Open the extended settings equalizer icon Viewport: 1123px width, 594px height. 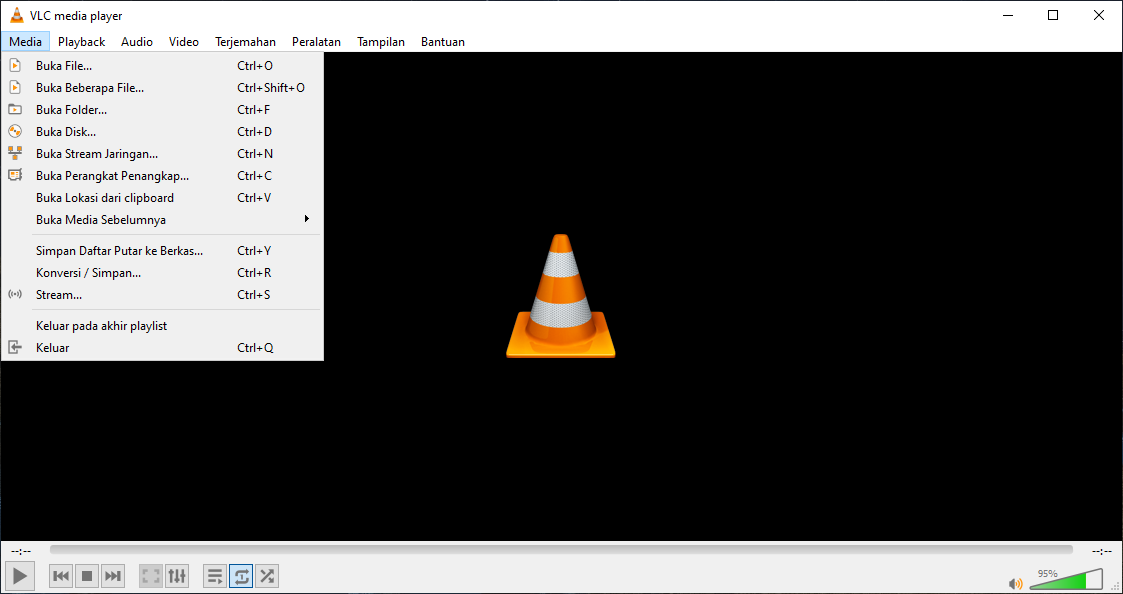pos(177,576)
